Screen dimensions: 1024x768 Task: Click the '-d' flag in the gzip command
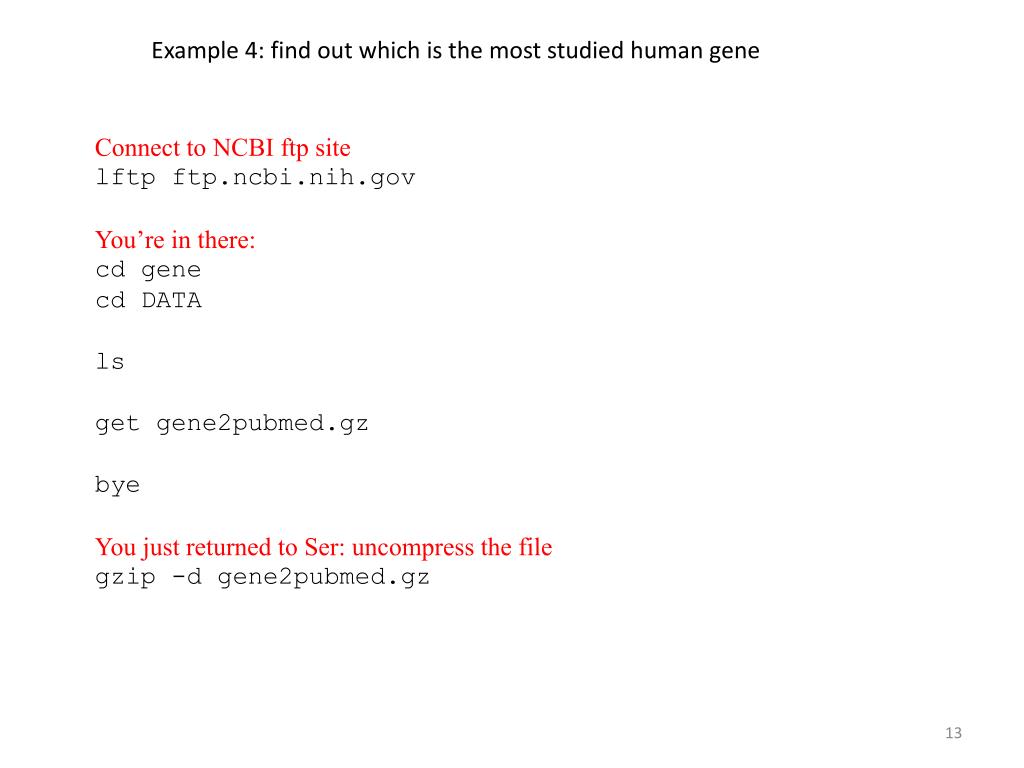187,577
